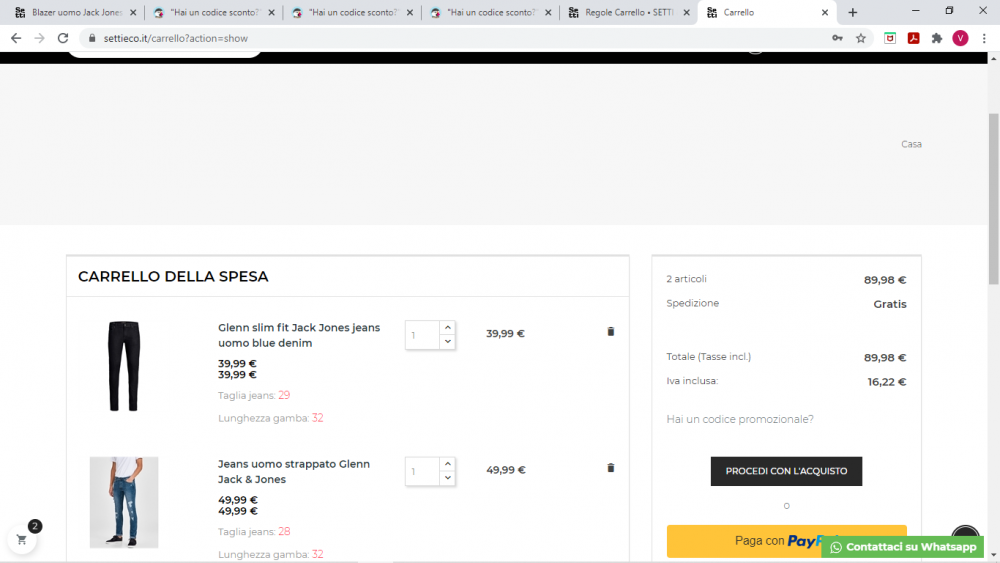
Task: Reload the Carrello page
Action: pos(62,38)
